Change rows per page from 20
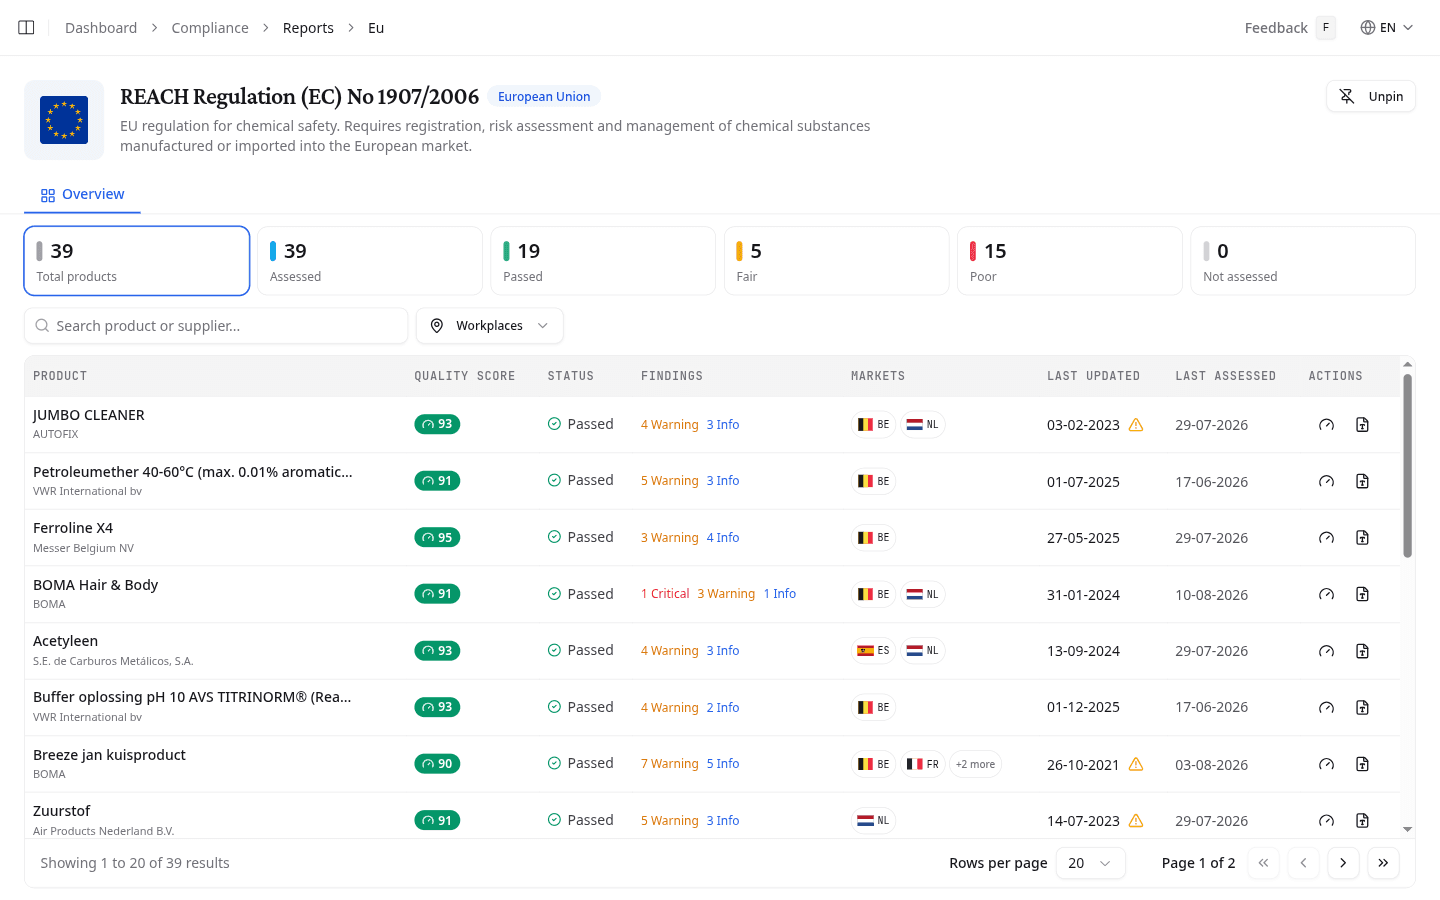Viewport: 1440px width, 900px height. (x=1090, y=863)
